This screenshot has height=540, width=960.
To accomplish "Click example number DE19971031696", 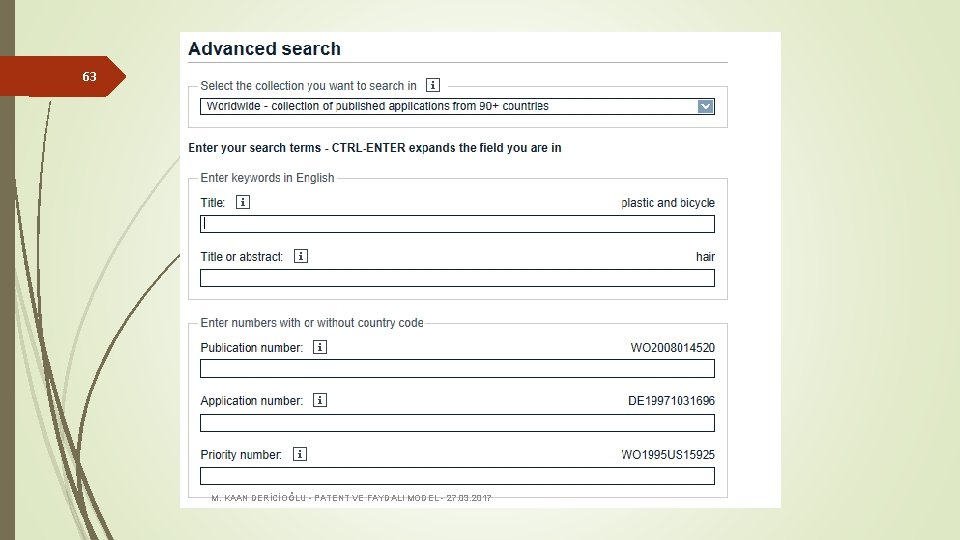I will (671, 401).
